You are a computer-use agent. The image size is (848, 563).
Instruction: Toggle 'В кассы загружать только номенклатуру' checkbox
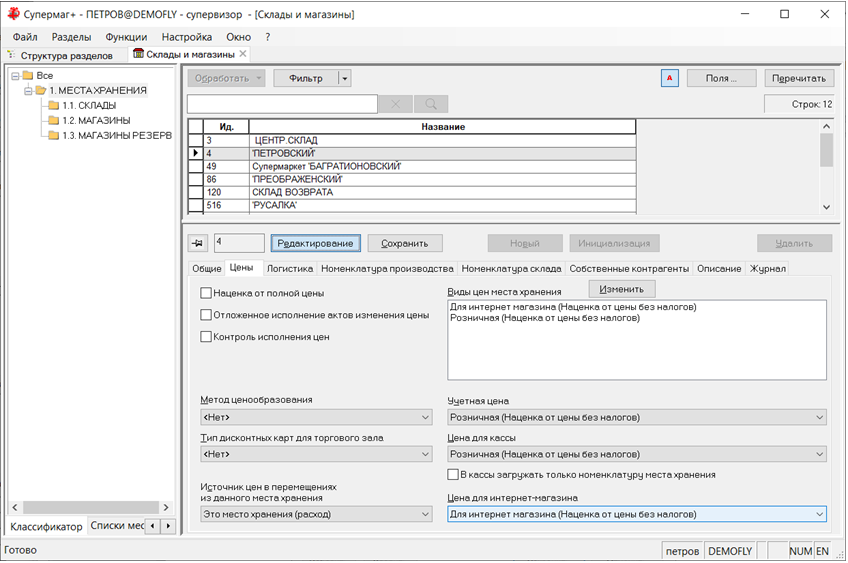[x=453, y=474]
